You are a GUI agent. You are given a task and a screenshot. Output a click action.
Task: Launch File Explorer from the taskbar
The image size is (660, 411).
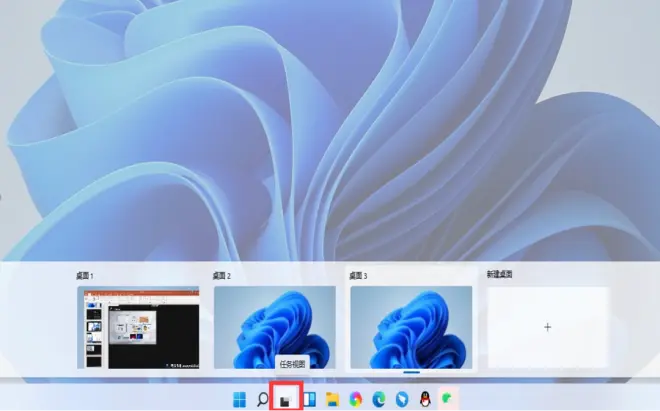coord(332,400)
